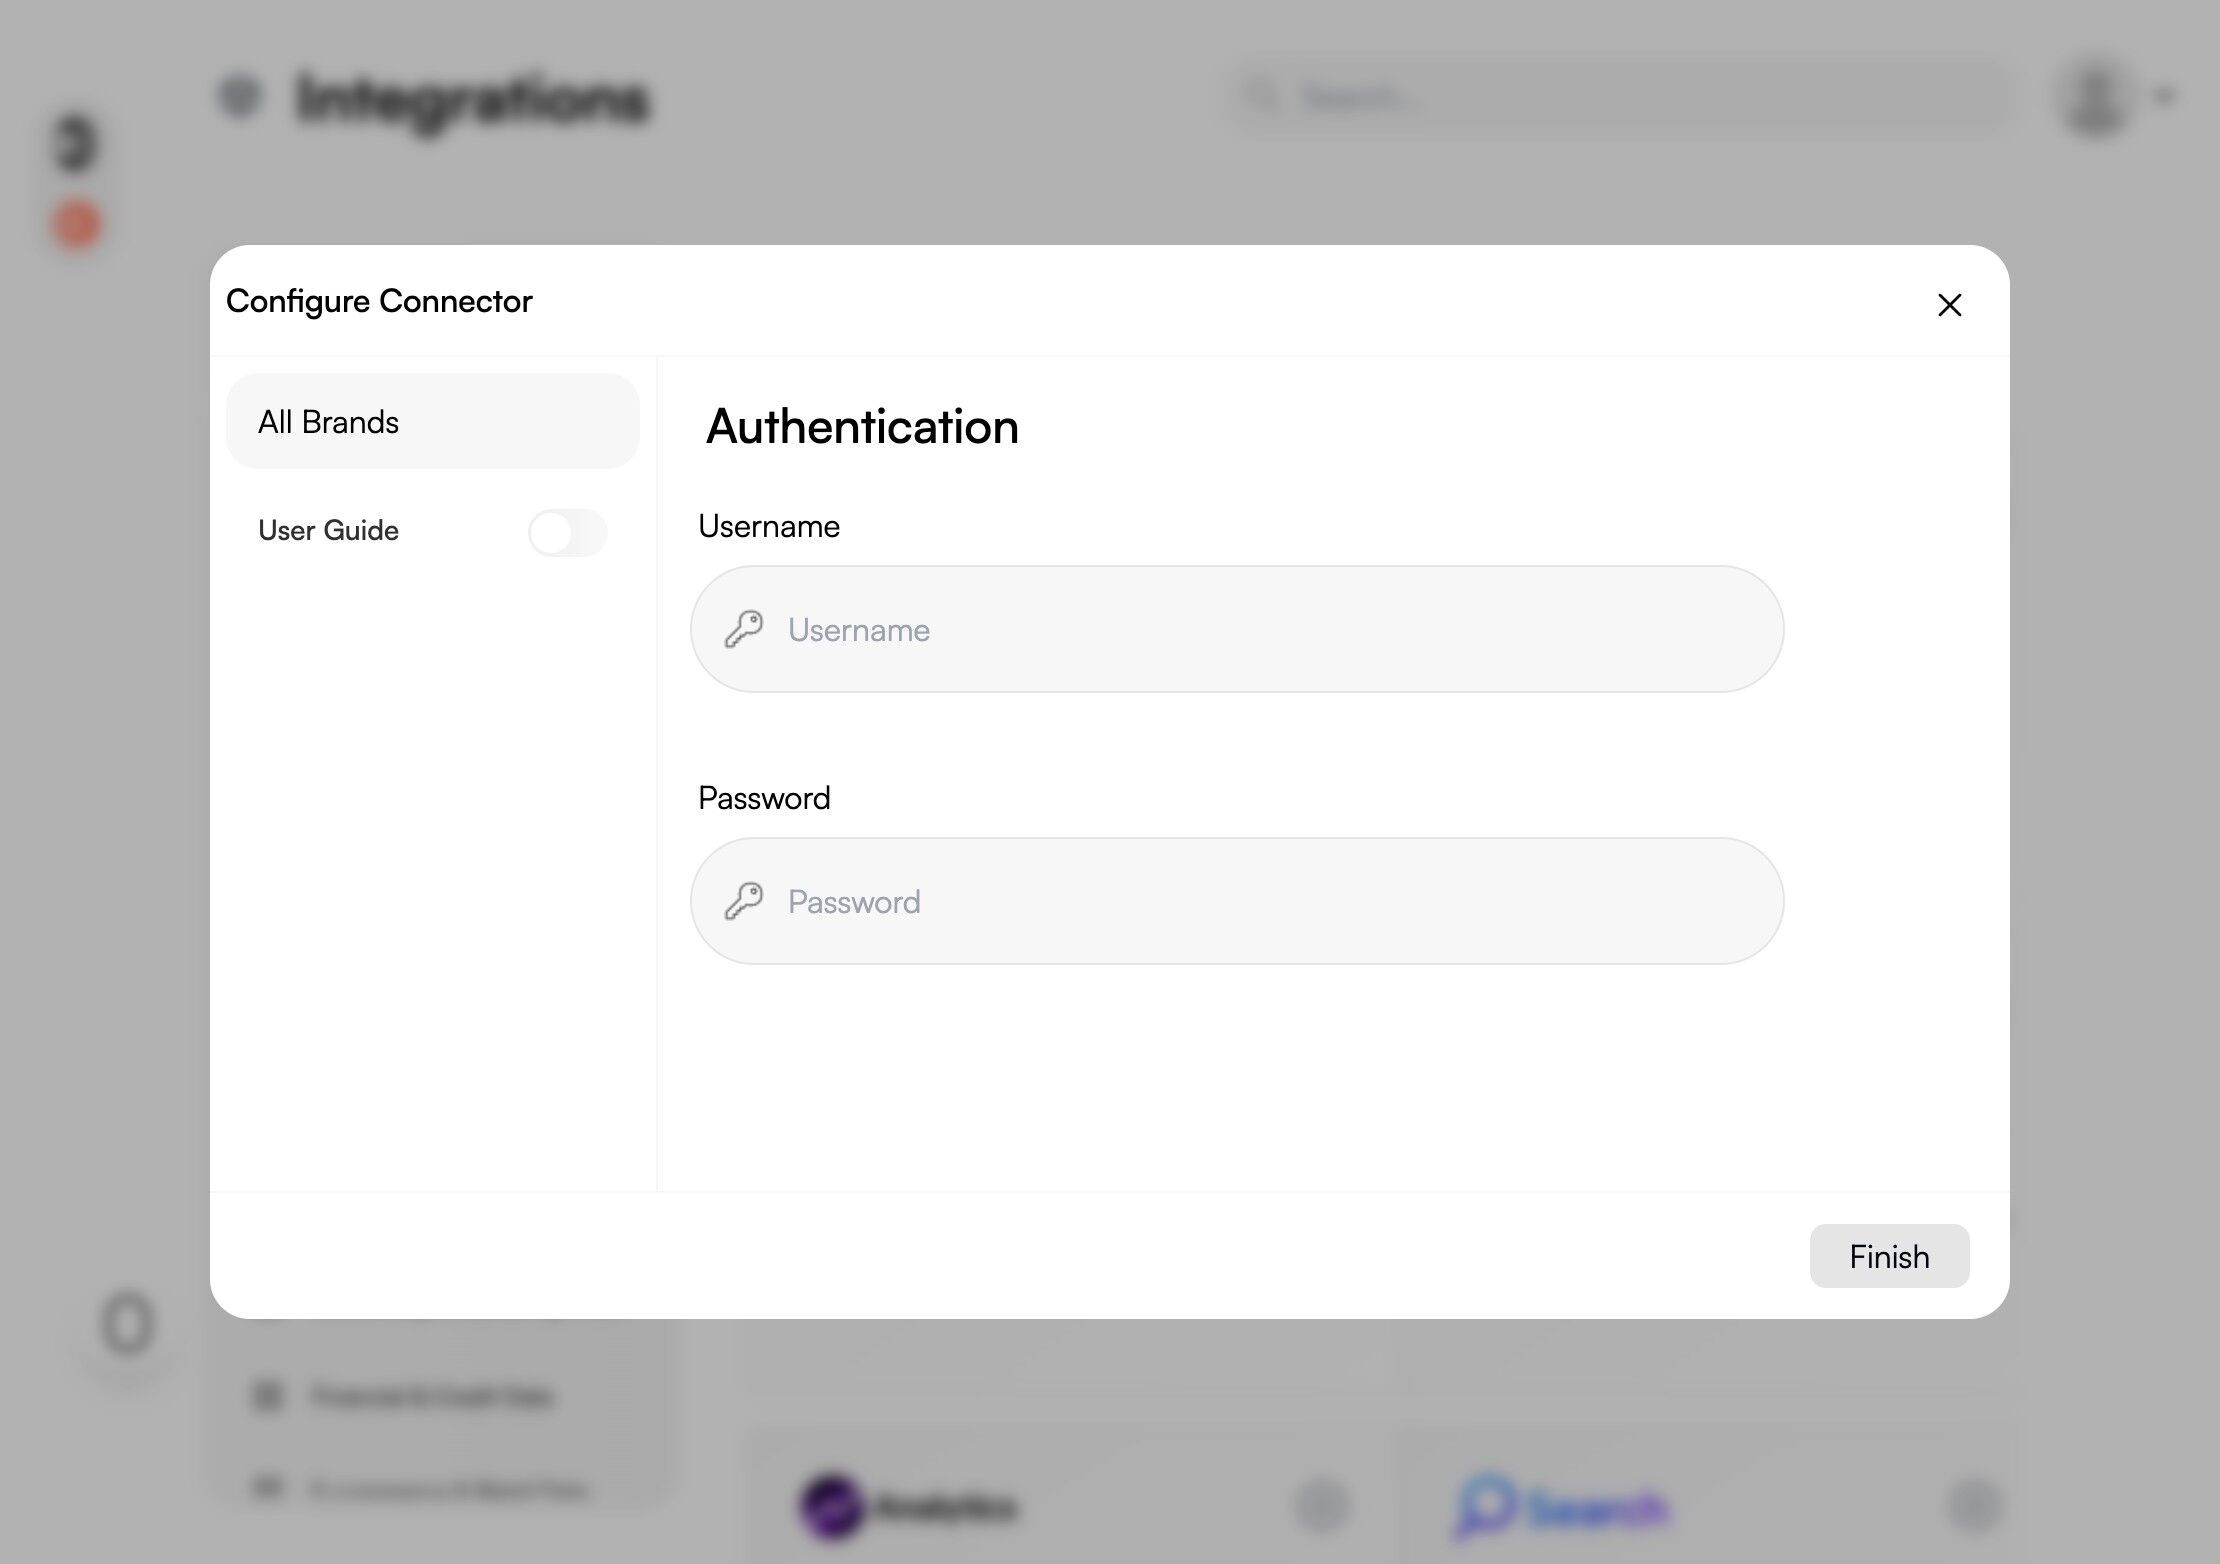Click the key icon in Password field
The width and height of the screenshot is (2220, 1564).
[x=744, y=901]
